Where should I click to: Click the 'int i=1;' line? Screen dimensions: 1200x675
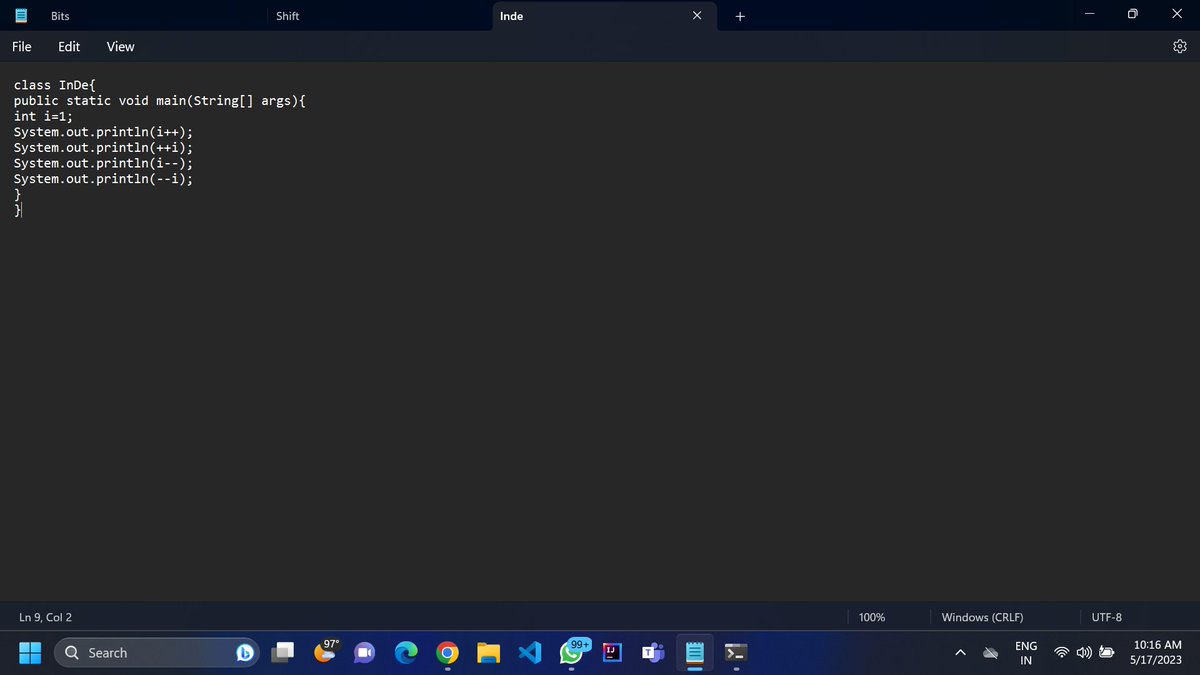click(x=43, y=116)
